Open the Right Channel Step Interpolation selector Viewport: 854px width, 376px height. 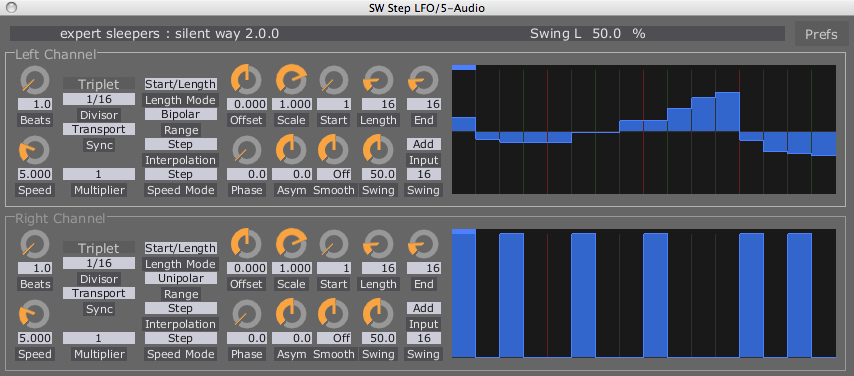click(x=180, y=308)
